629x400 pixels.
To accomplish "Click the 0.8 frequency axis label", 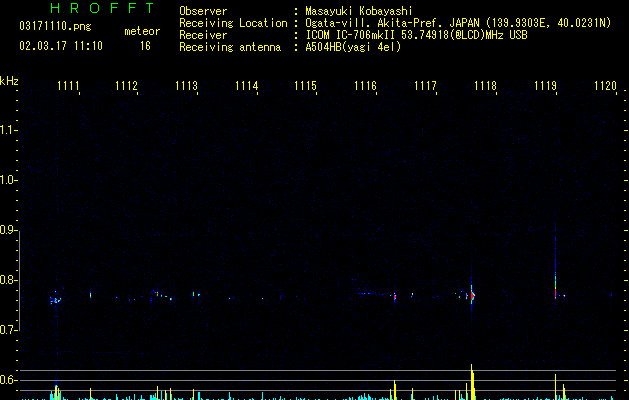I will pos(8,280).
